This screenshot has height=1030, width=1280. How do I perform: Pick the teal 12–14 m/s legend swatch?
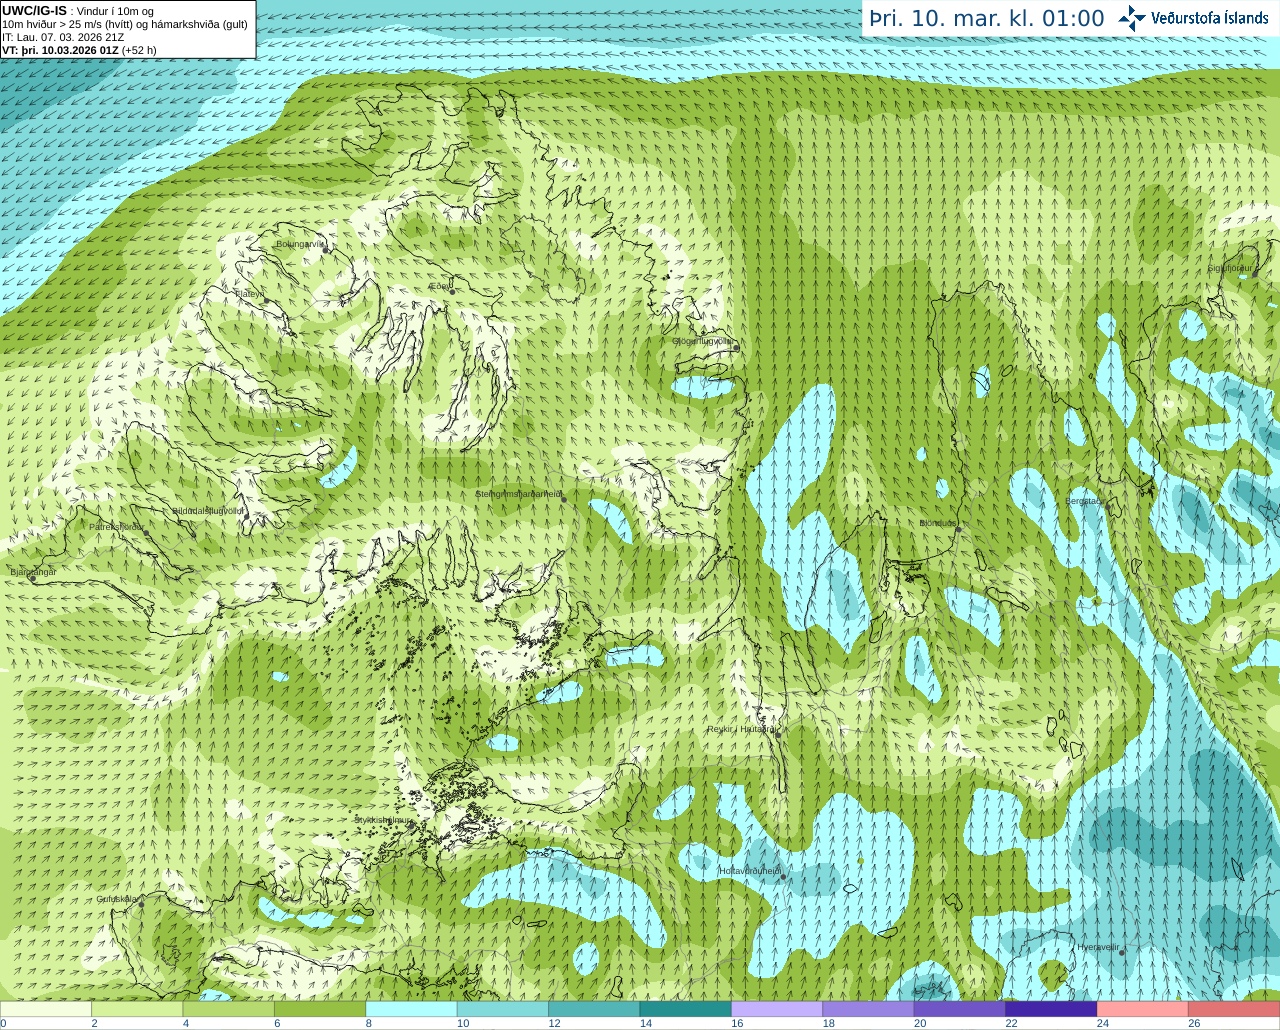[x=595, y=1009]
